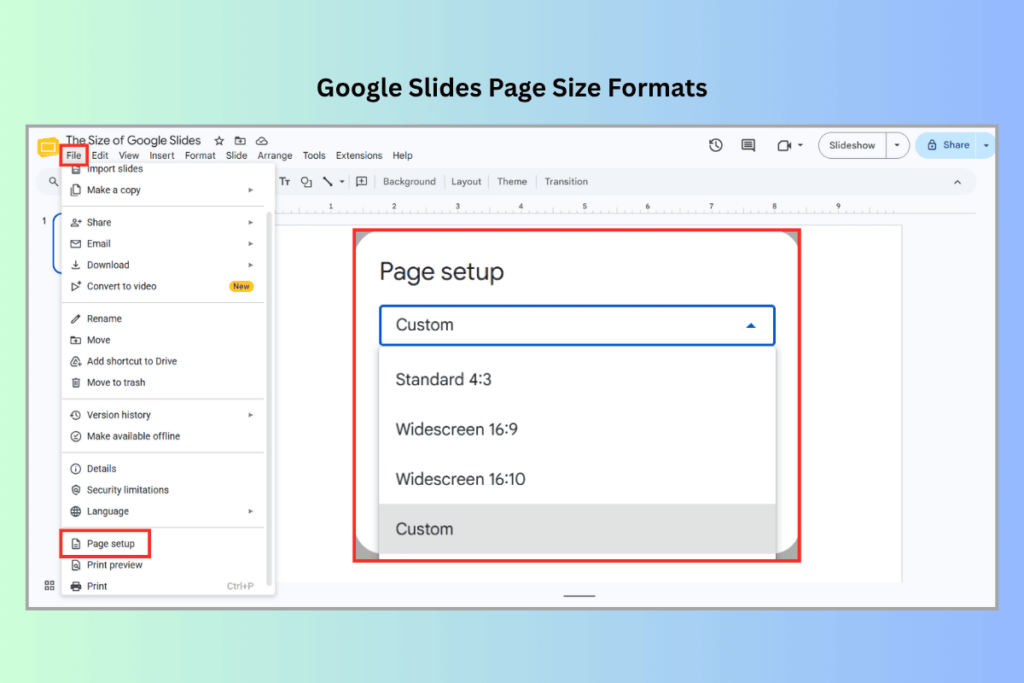Open the Insert menu

(161, 155)
